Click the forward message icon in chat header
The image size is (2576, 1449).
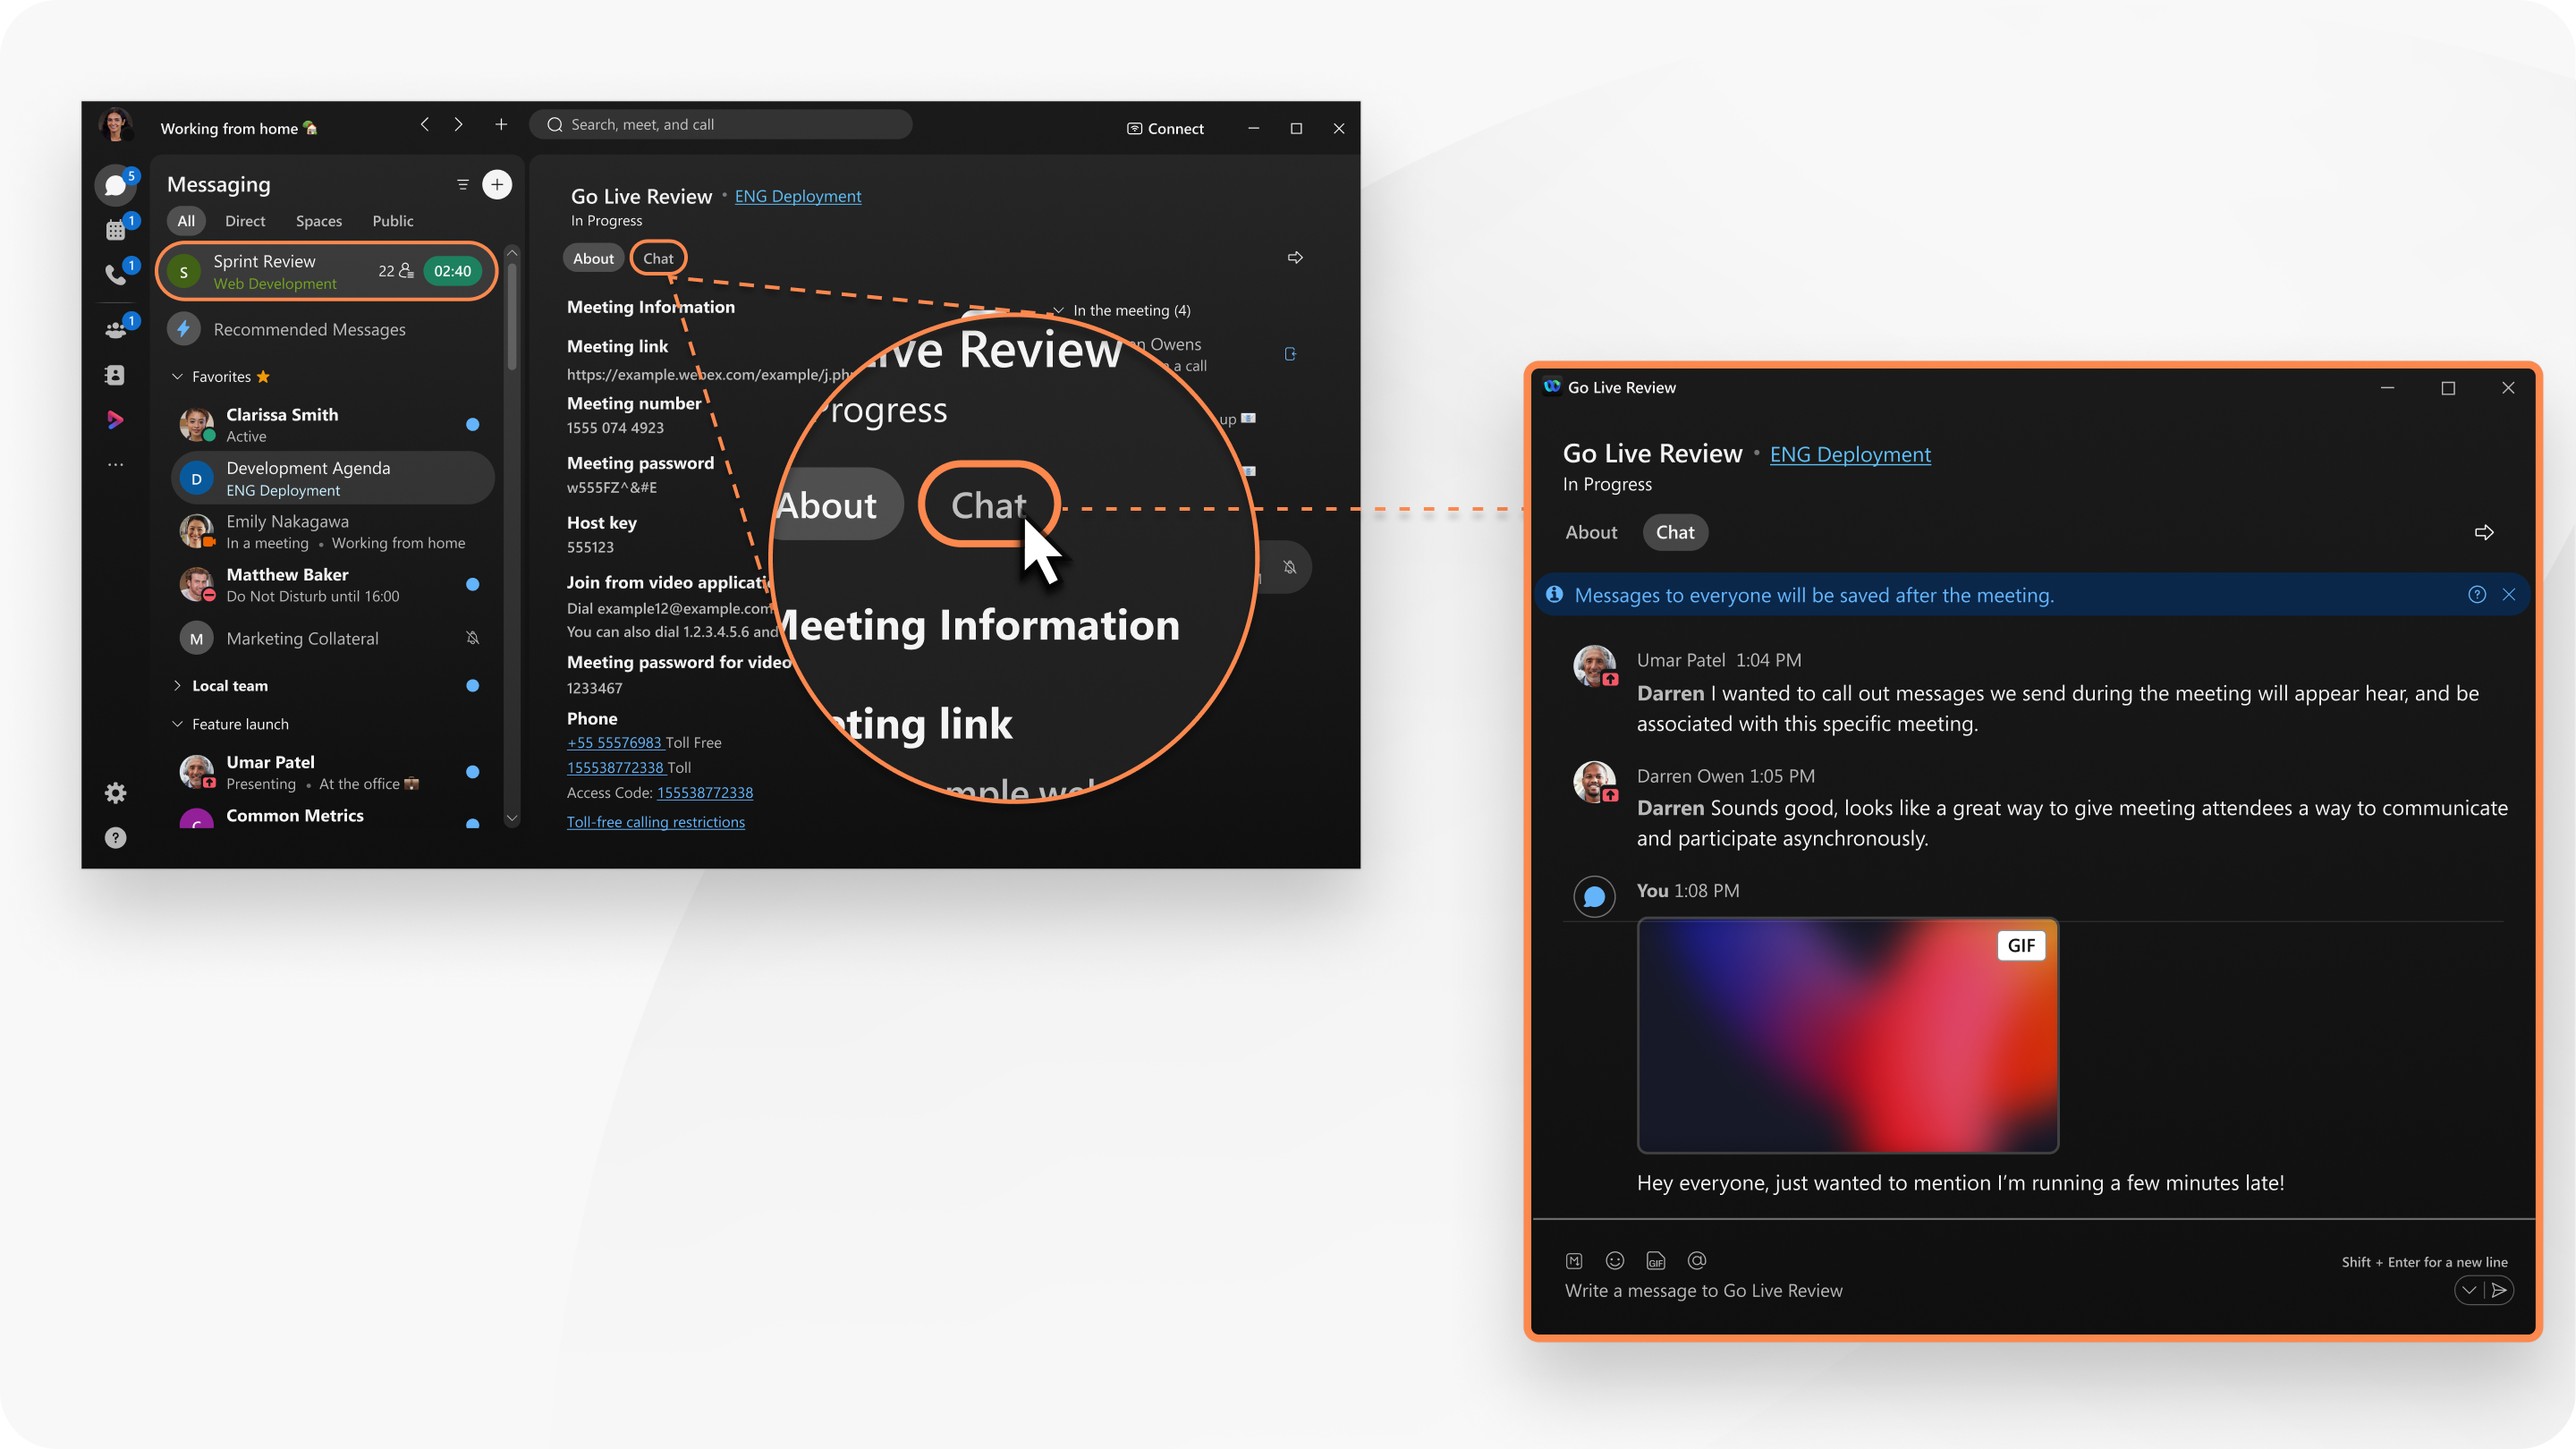pos(2482,532)
